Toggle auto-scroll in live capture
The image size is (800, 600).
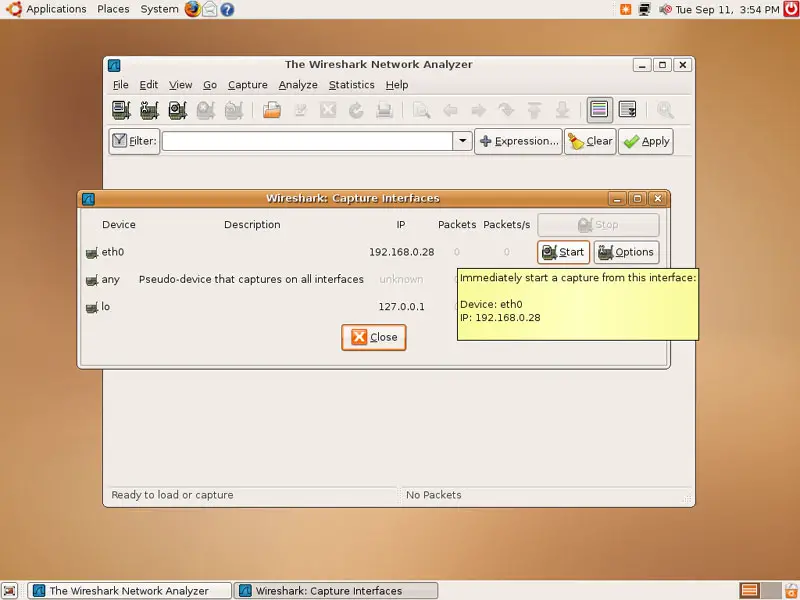[628, 110]
